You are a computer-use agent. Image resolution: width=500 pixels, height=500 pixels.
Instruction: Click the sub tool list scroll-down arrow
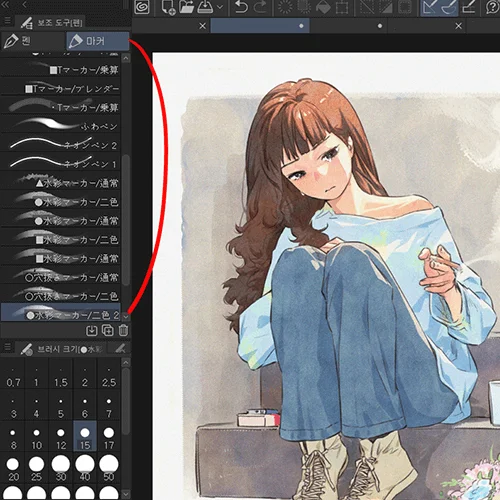(126, 316)
